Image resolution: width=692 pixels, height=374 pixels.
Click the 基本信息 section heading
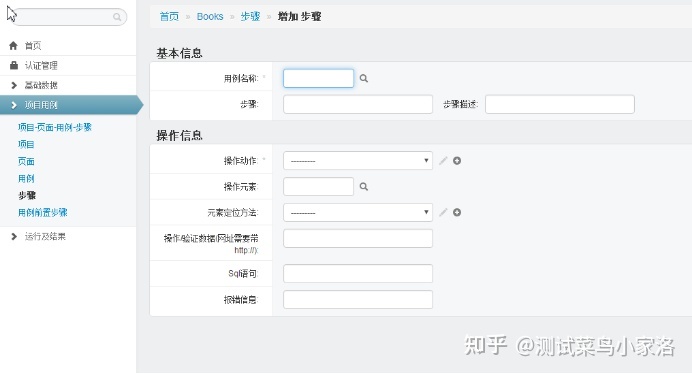pyautogui.click(x=179, y=53)
